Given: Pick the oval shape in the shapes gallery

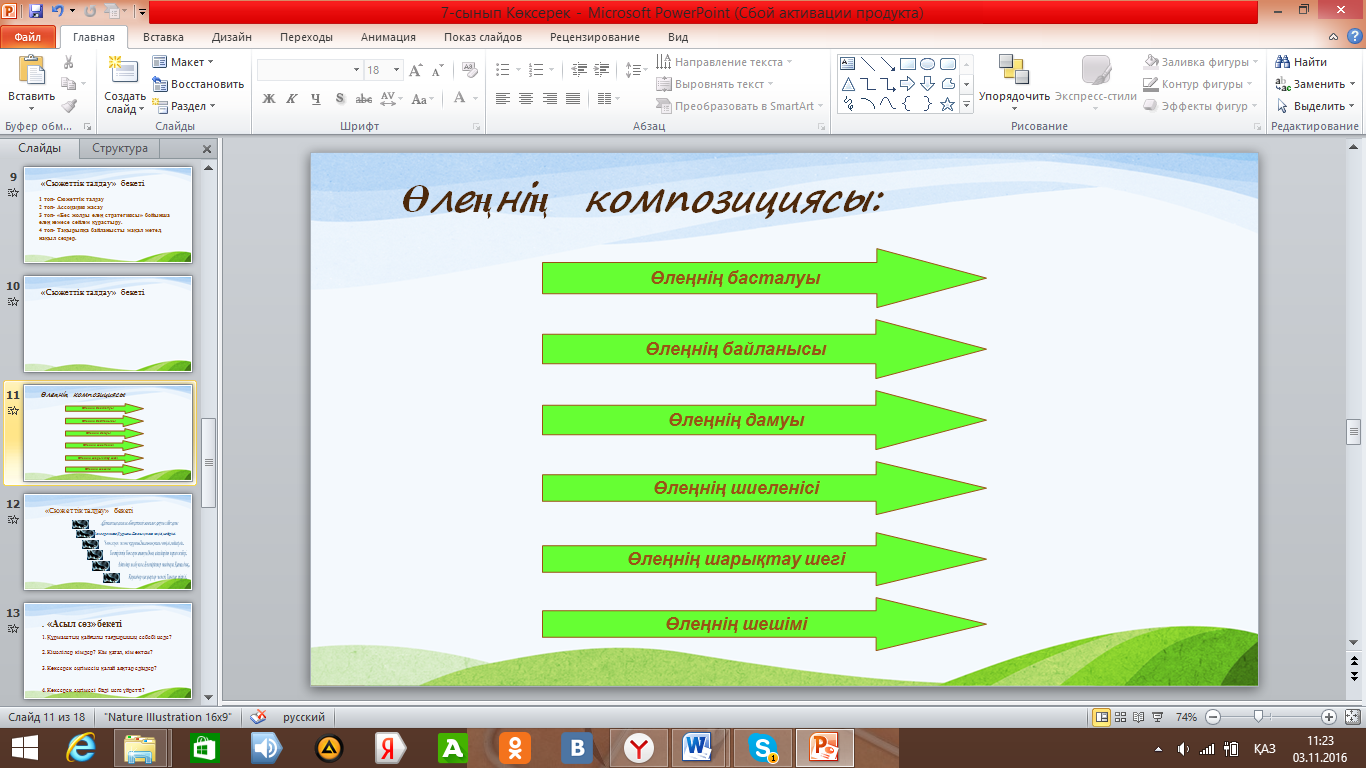Looking at the screenshot, I should tap(928, 64).
